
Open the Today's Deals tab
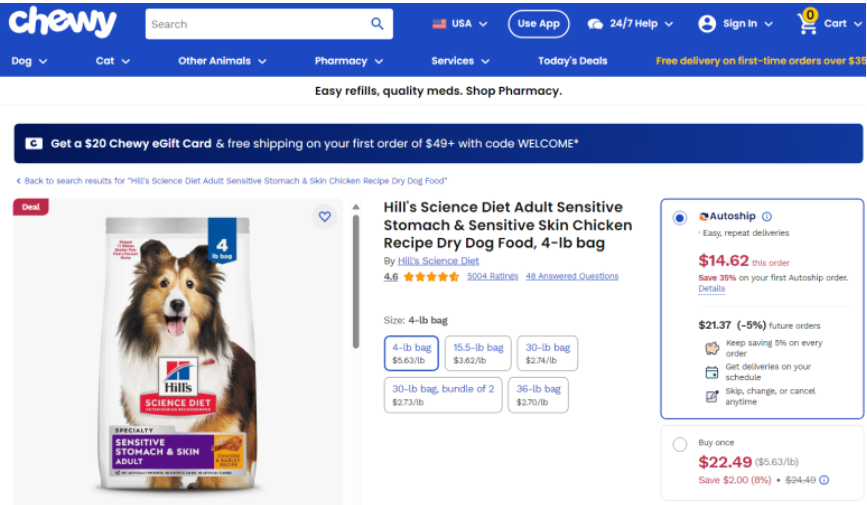tap(572, 61)
